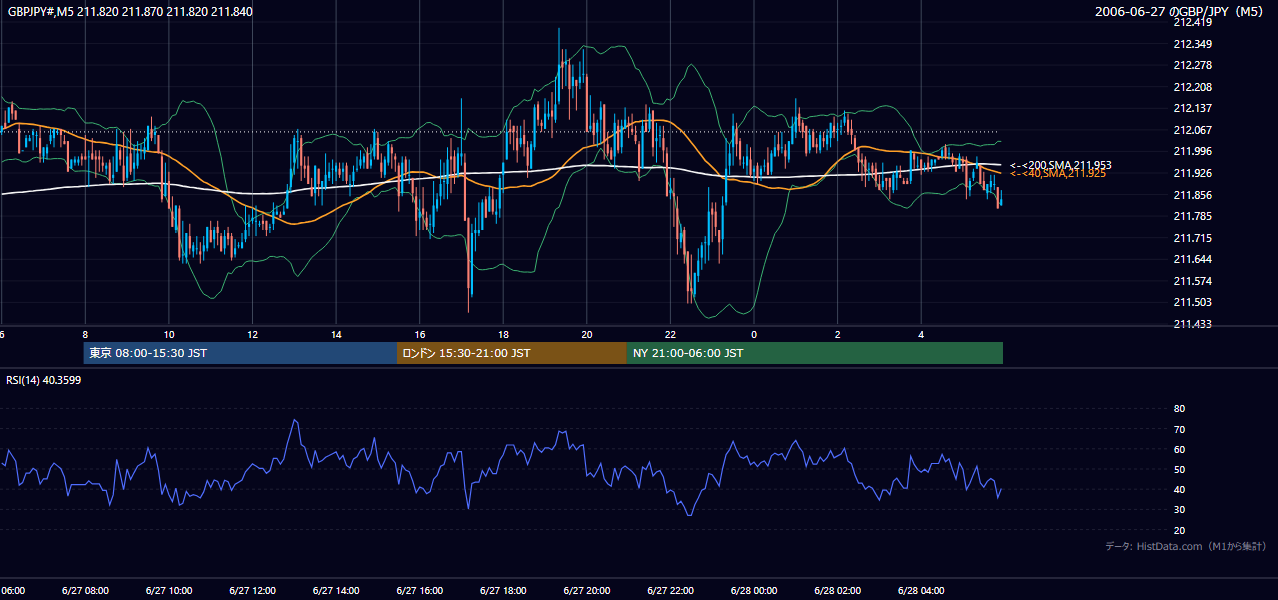Select the 2006-06-27 GBP/JPY (M5) chart title

point(1180,12)
